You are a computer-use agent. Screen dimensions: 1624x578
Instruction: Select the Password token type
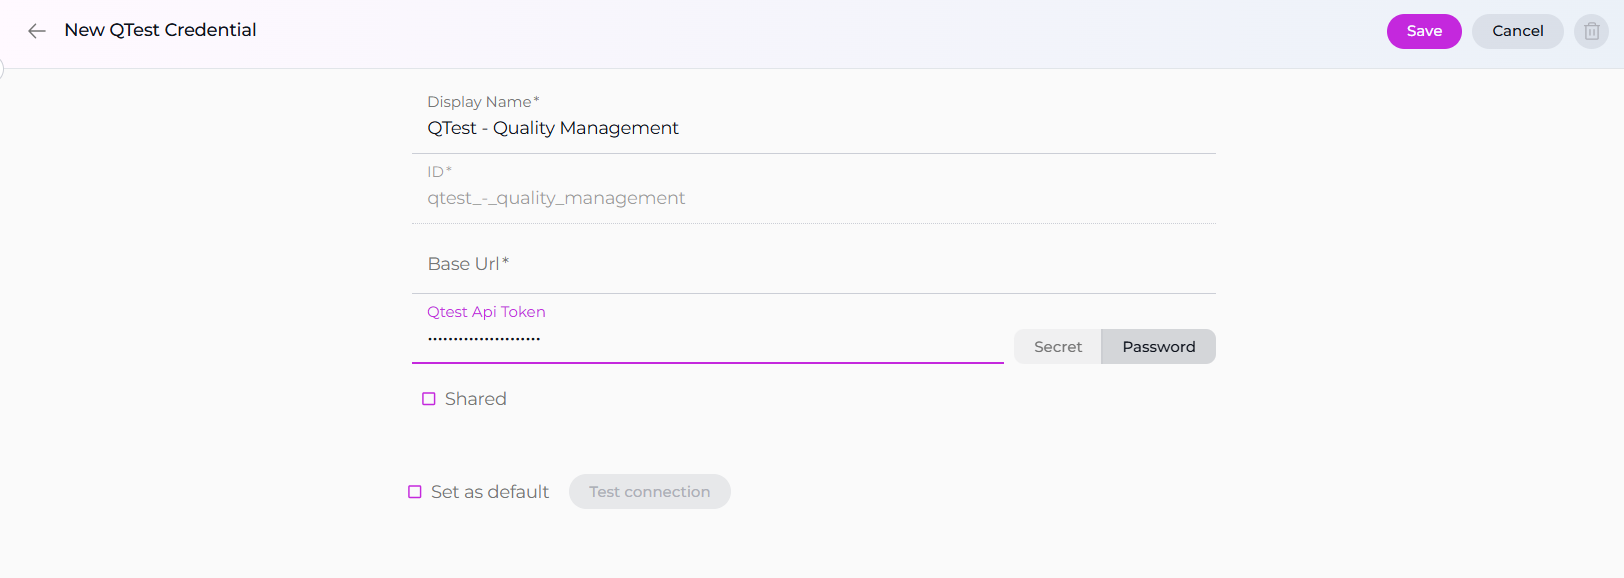[x=1158, y=347]
